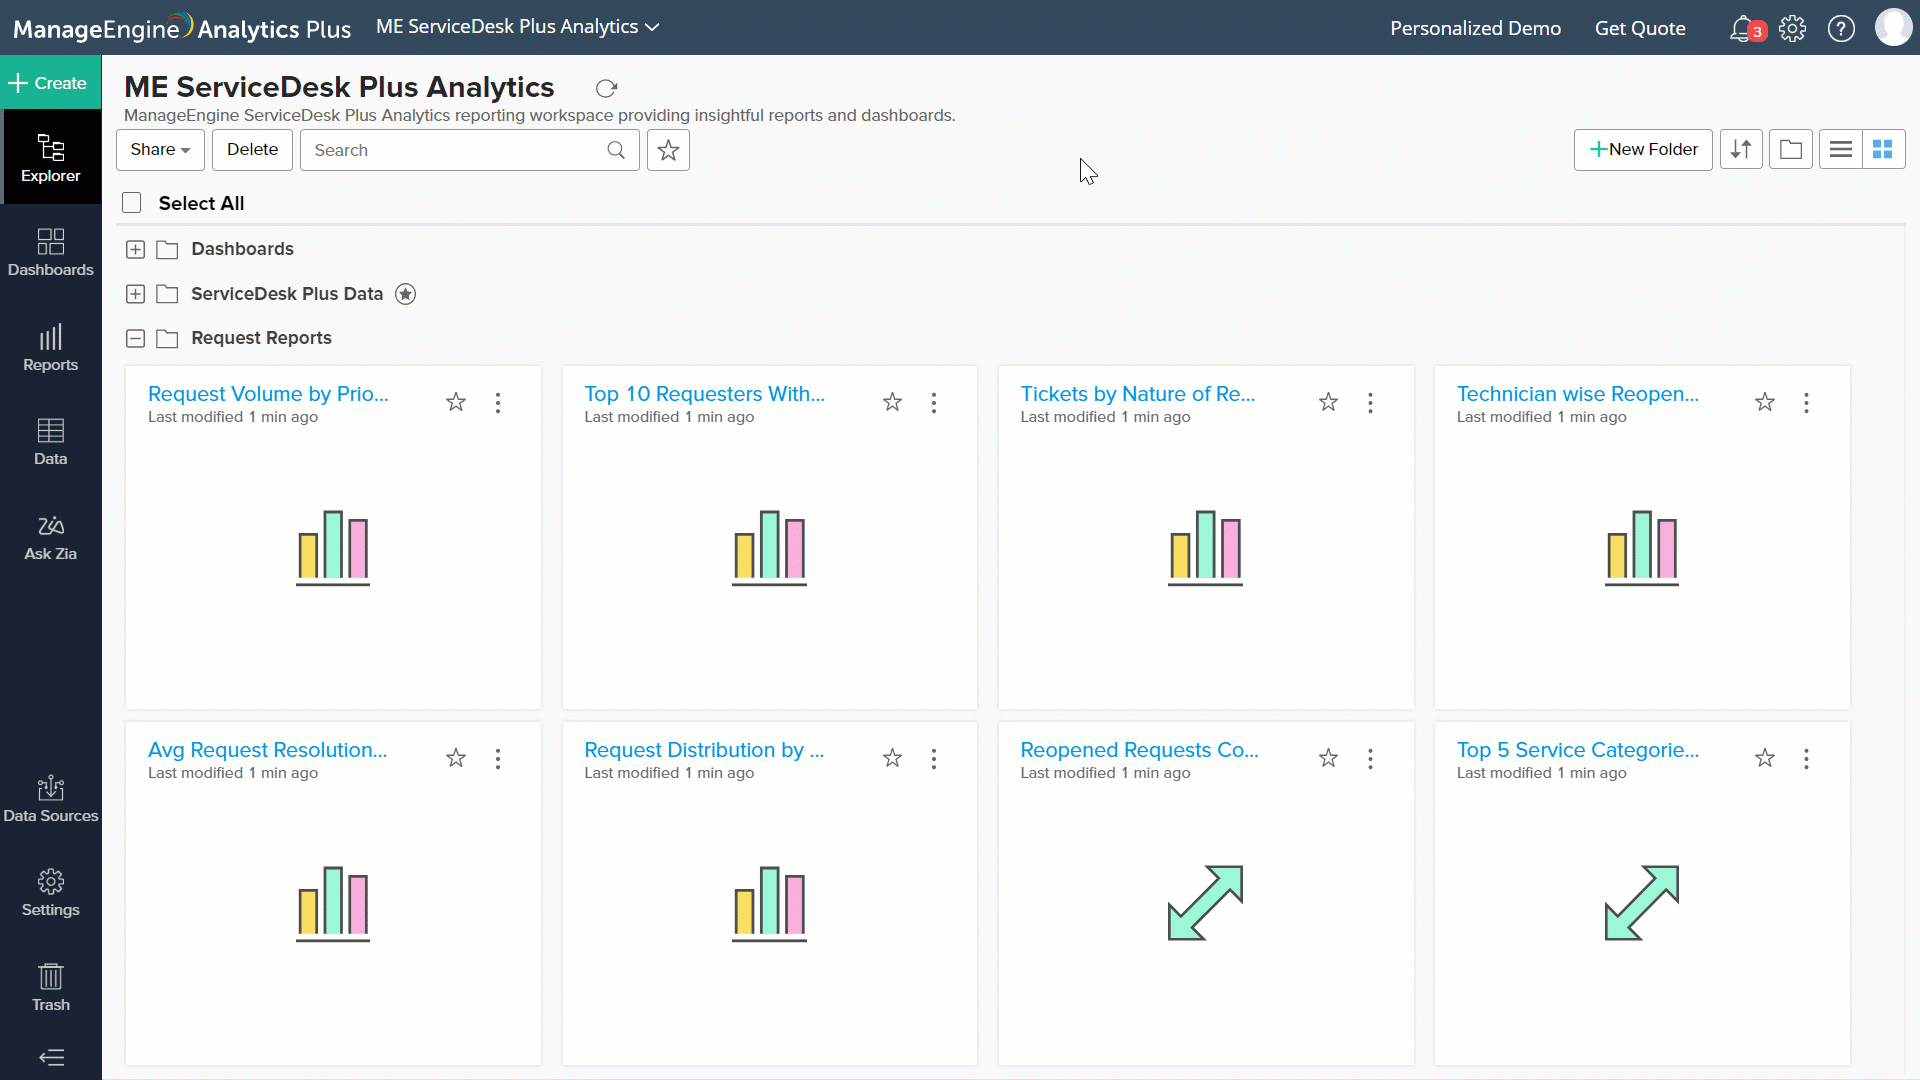Viewport: 1920px width, 1080px height.
Task: Click the ManageEngine Analytics Plus logo
Action: tap(182, 27)
